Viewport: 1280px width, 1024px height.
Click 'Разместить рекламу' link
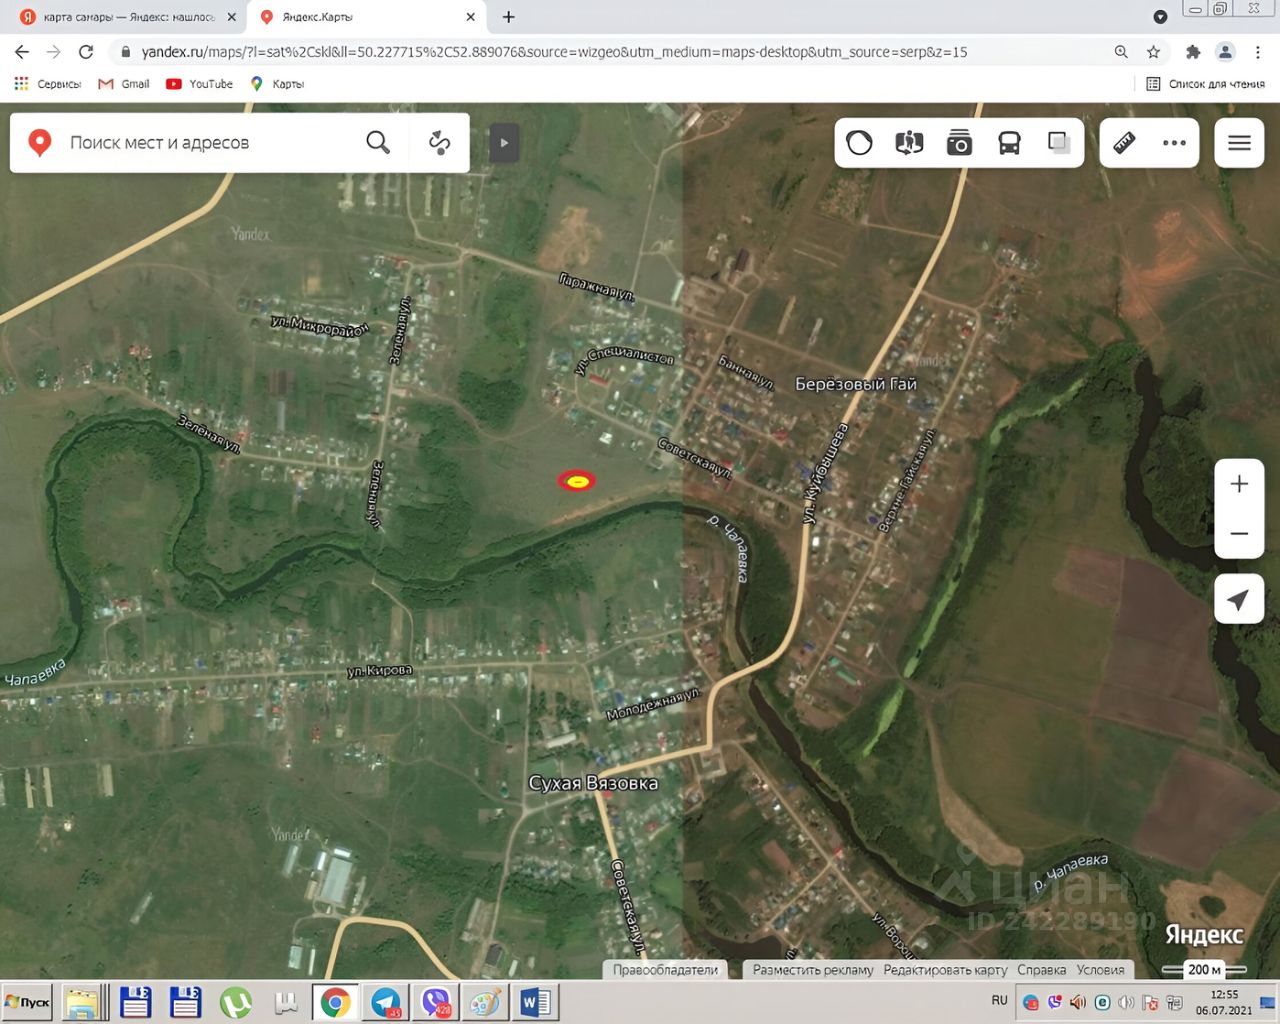pos(813,970)
